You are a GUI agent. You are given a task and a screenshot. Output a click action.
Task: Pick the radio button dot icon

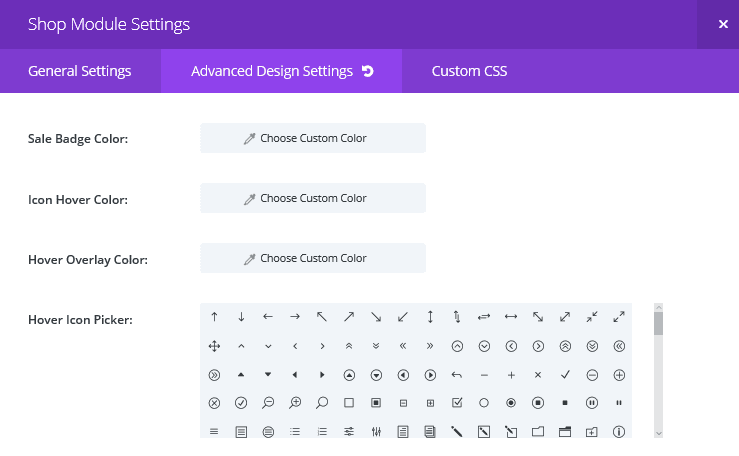tap(511, 403)
